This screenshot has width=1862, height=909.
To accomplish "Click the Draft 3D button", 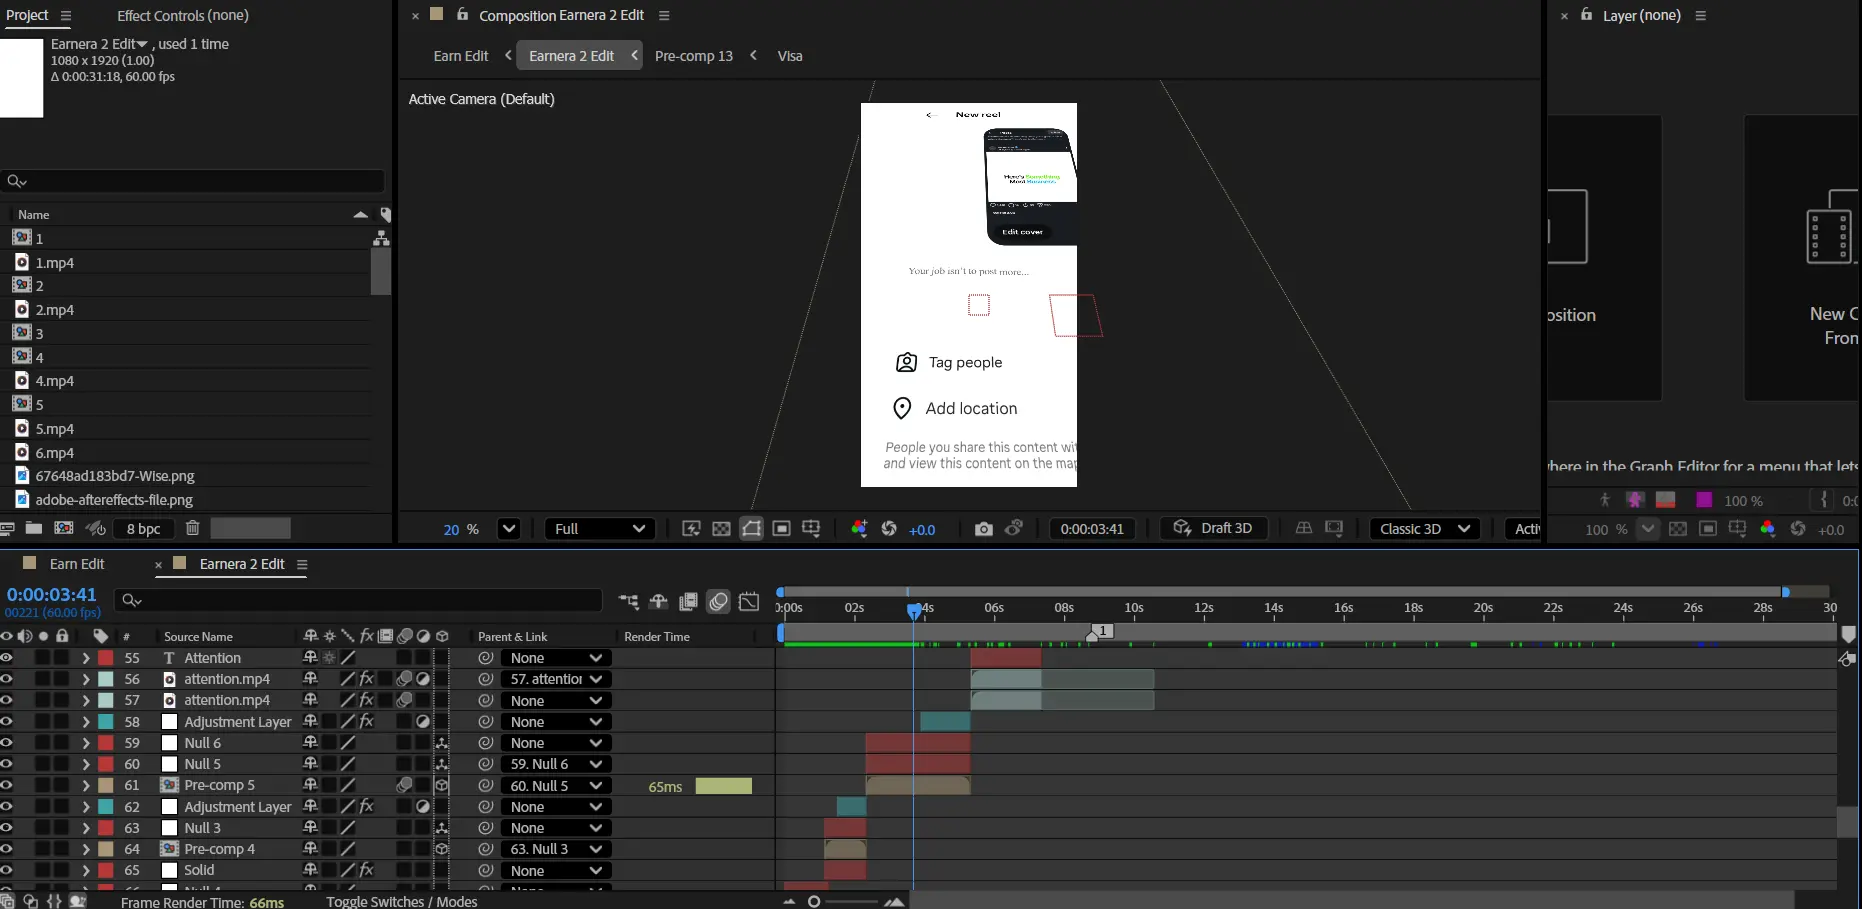I will click(1214, 529).
